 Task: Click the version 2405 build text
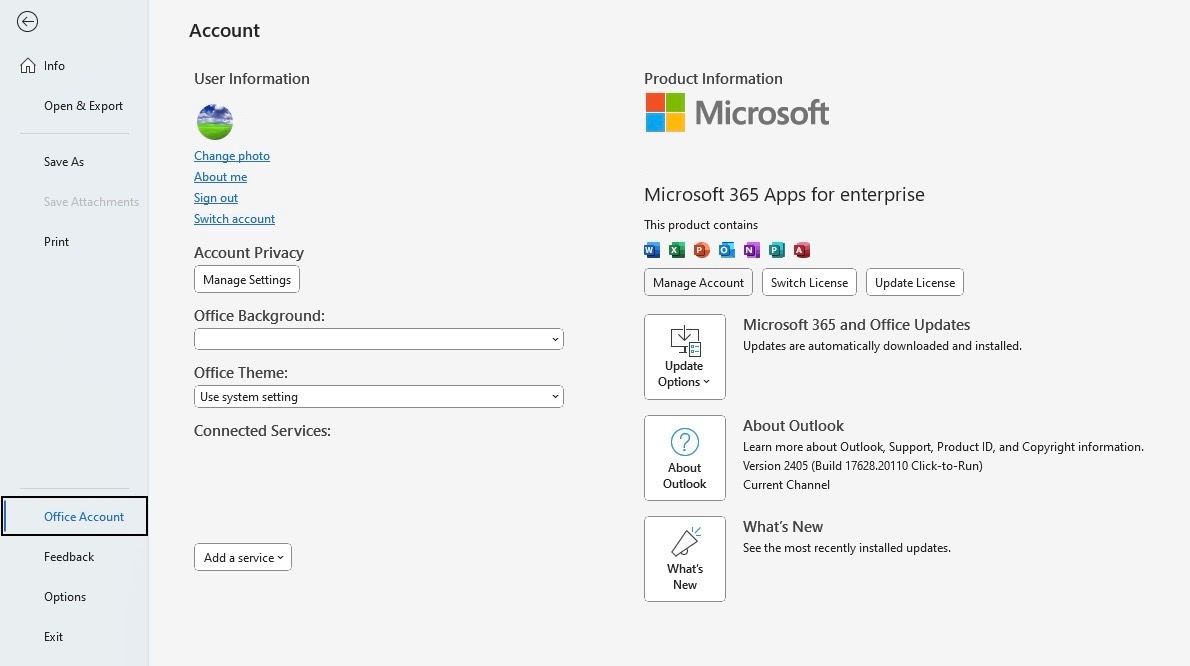[x=862, y=466]
